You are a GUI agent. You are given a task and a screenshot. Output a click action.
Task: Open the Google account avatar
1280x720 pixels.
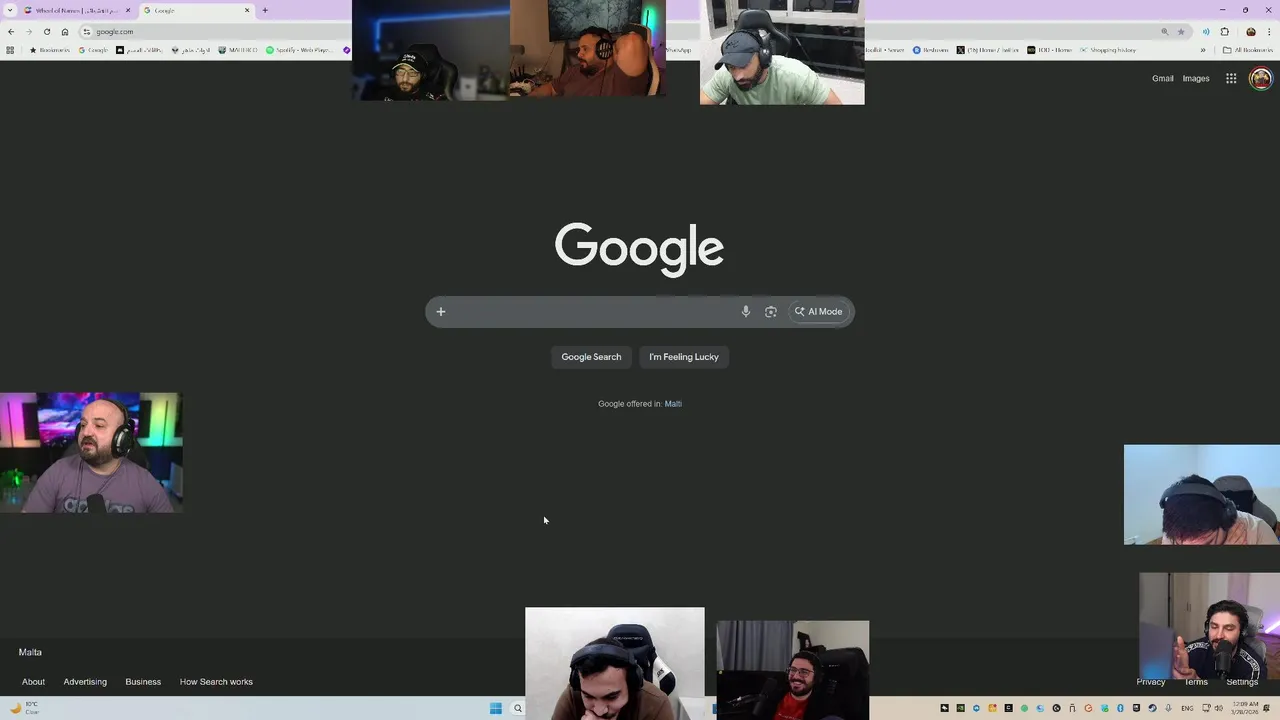click(1261, 78)
